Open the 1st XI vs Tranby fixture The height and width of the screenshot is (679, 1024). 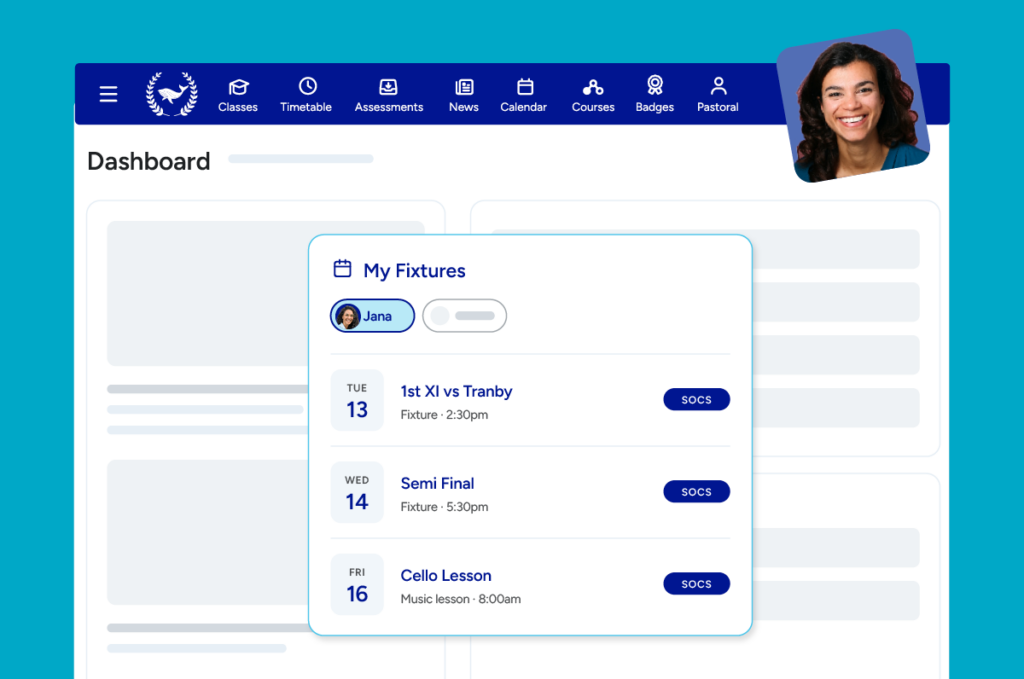click(x=456, y=391)
